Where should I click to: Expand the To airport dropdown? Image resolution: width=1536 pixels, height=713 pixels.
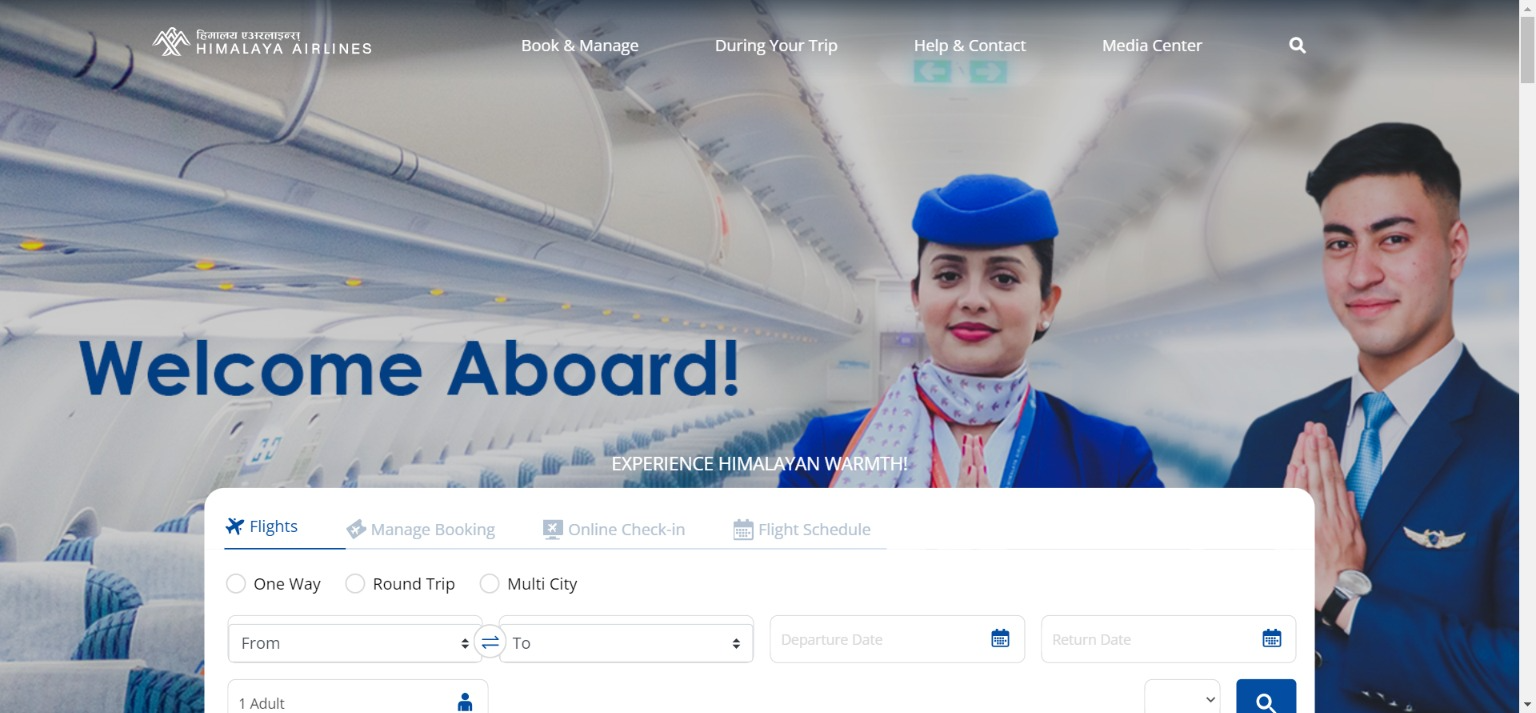tap(626, 643)
